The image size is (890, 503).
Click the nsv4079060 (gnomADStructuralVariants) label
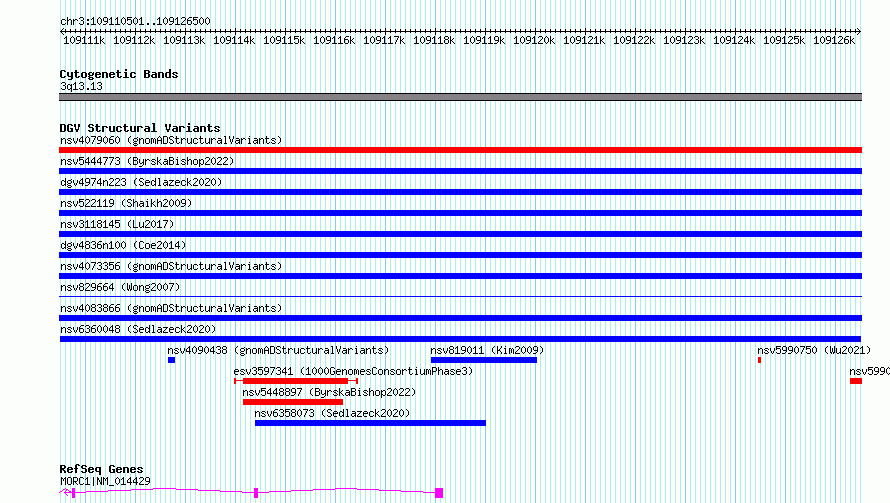(x=171, y=140)
